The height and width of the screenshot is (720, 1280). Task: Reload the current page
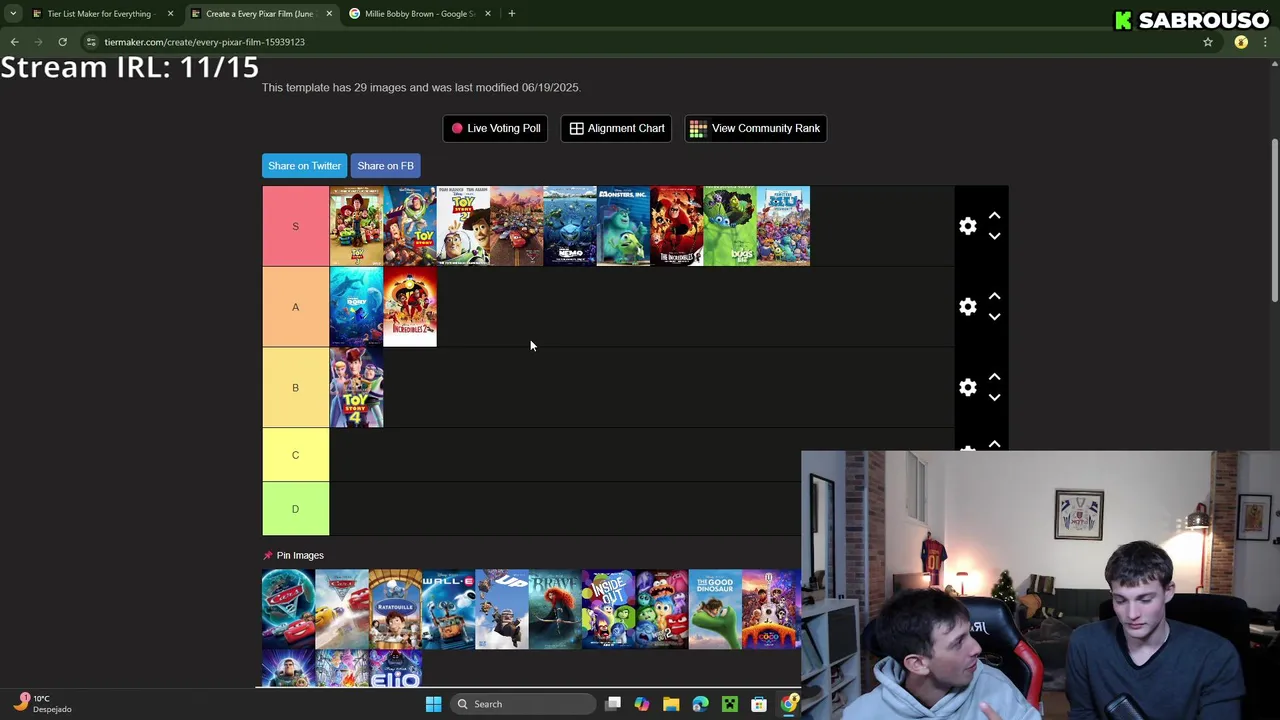pos(62,42)
